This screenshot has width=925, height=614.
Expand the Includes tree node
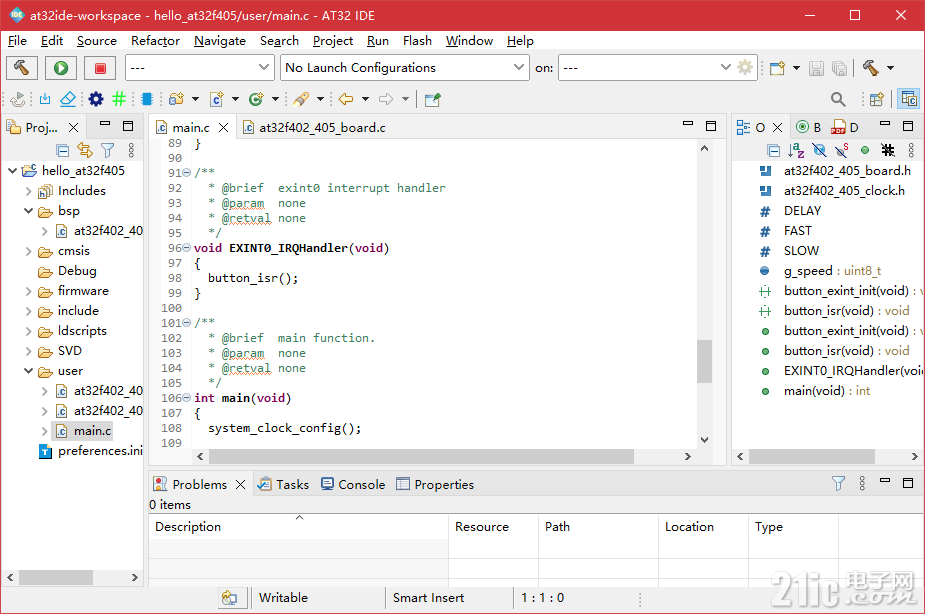point(28,191)
